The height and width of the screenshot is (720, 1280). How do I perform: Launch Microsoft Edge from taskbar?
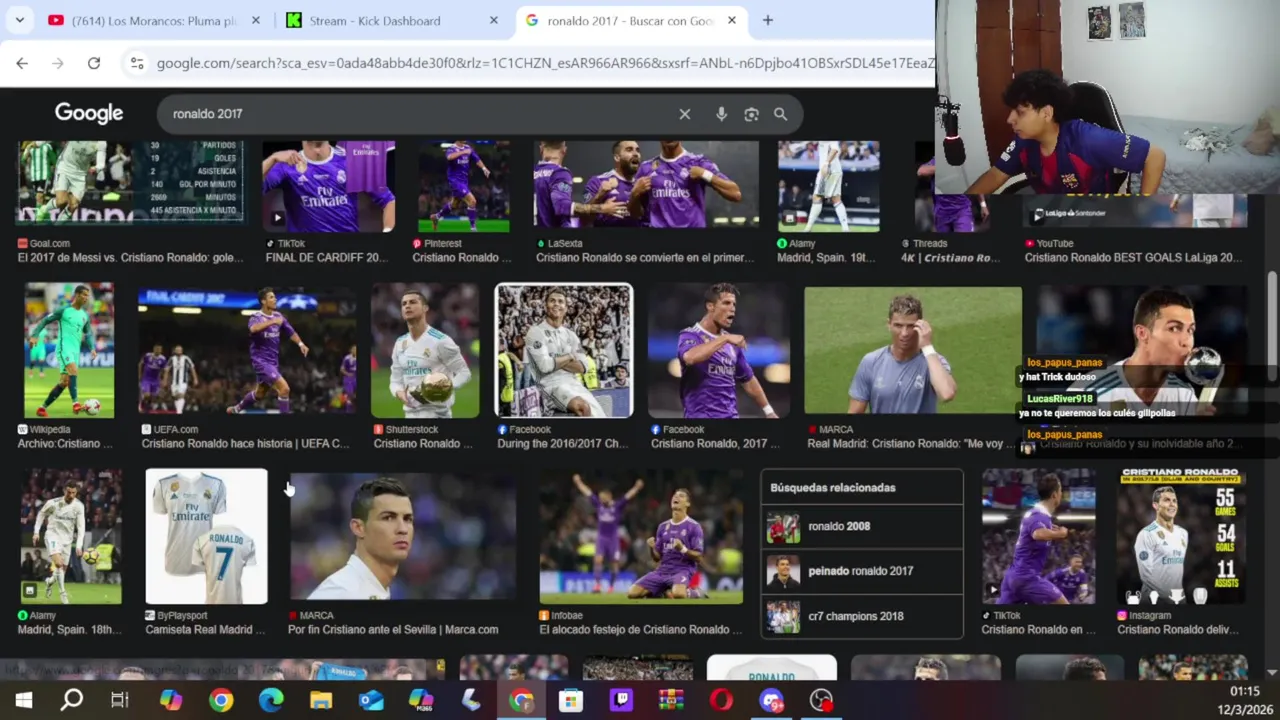[271, 700]
